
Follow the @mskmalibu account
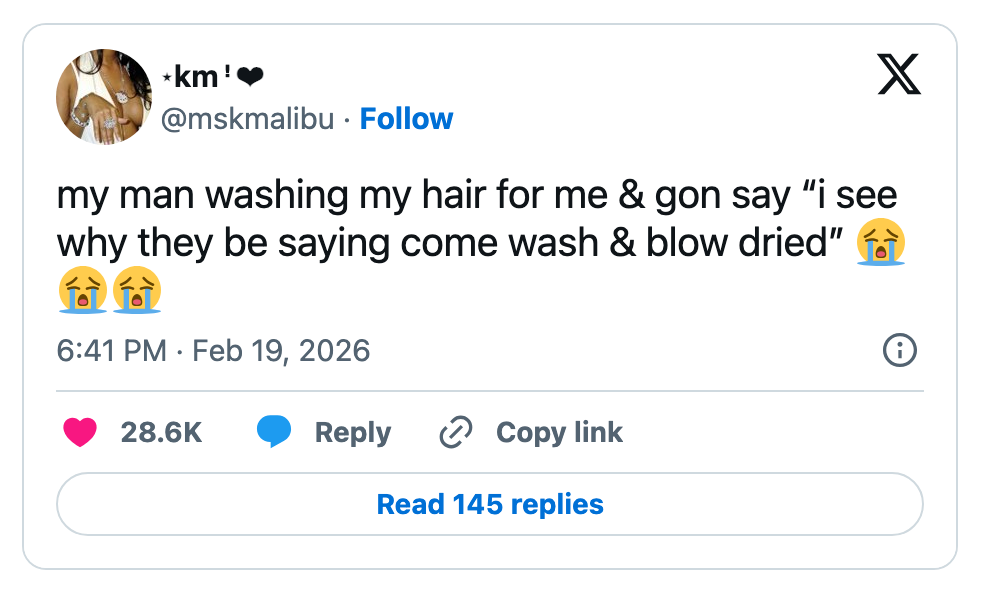click(406, 119)
